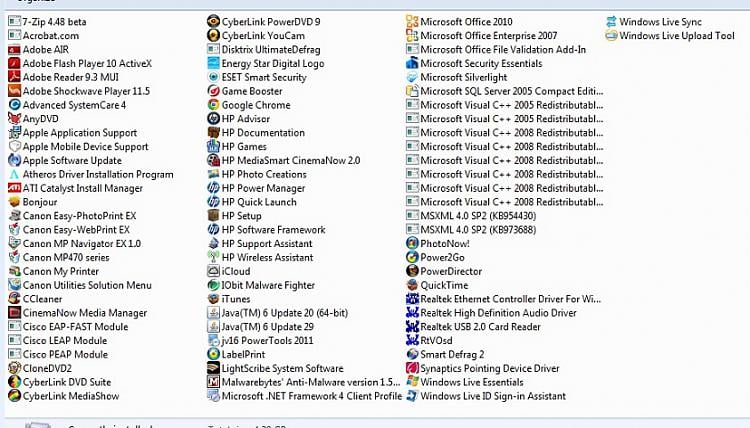Click the Malwarebytes' Anti-Malware icon
Image resolution: width=750 pixels, height=428 pixels.
(213, 382)
